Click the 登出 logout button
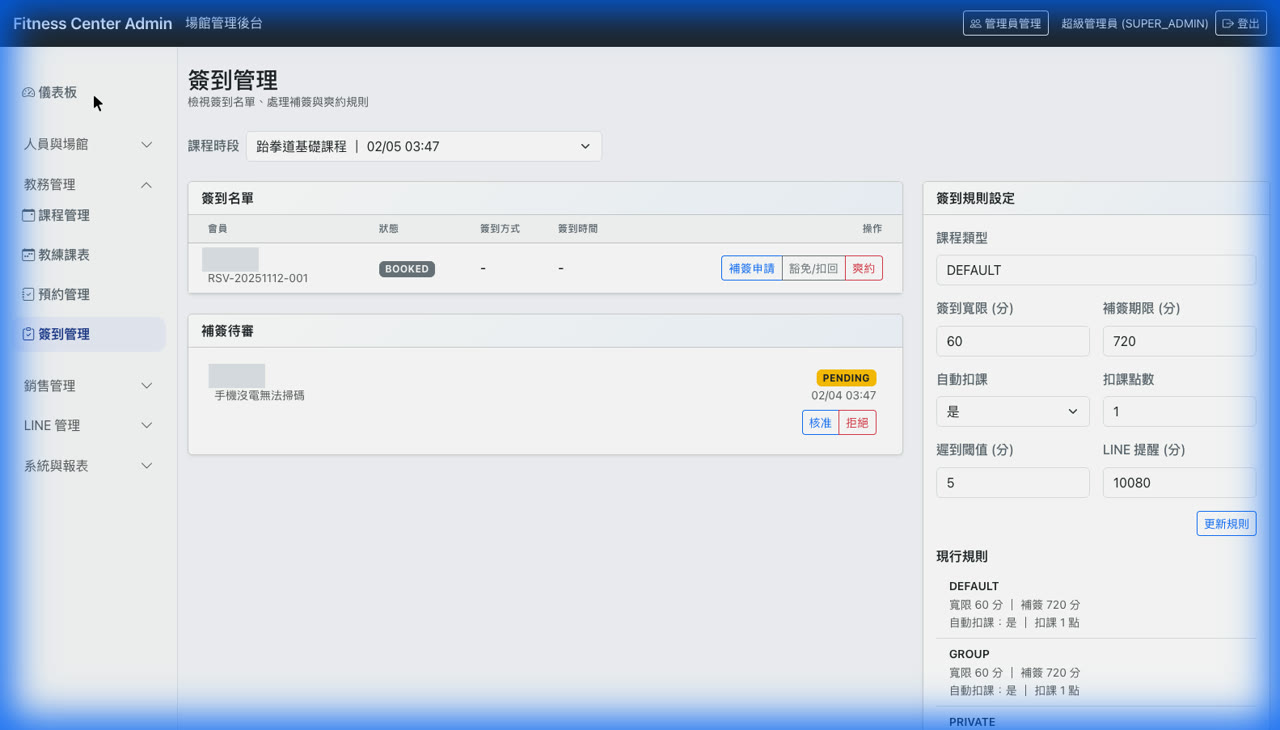 click(1241, 23)
